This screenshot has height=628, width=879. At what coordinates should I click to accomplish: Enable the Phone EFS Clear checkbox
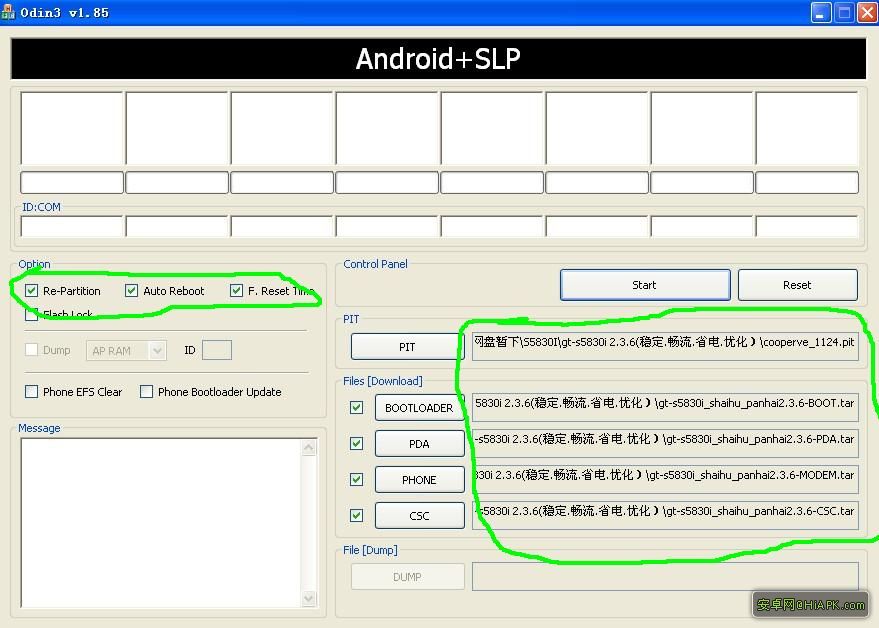tap(31, 391)
